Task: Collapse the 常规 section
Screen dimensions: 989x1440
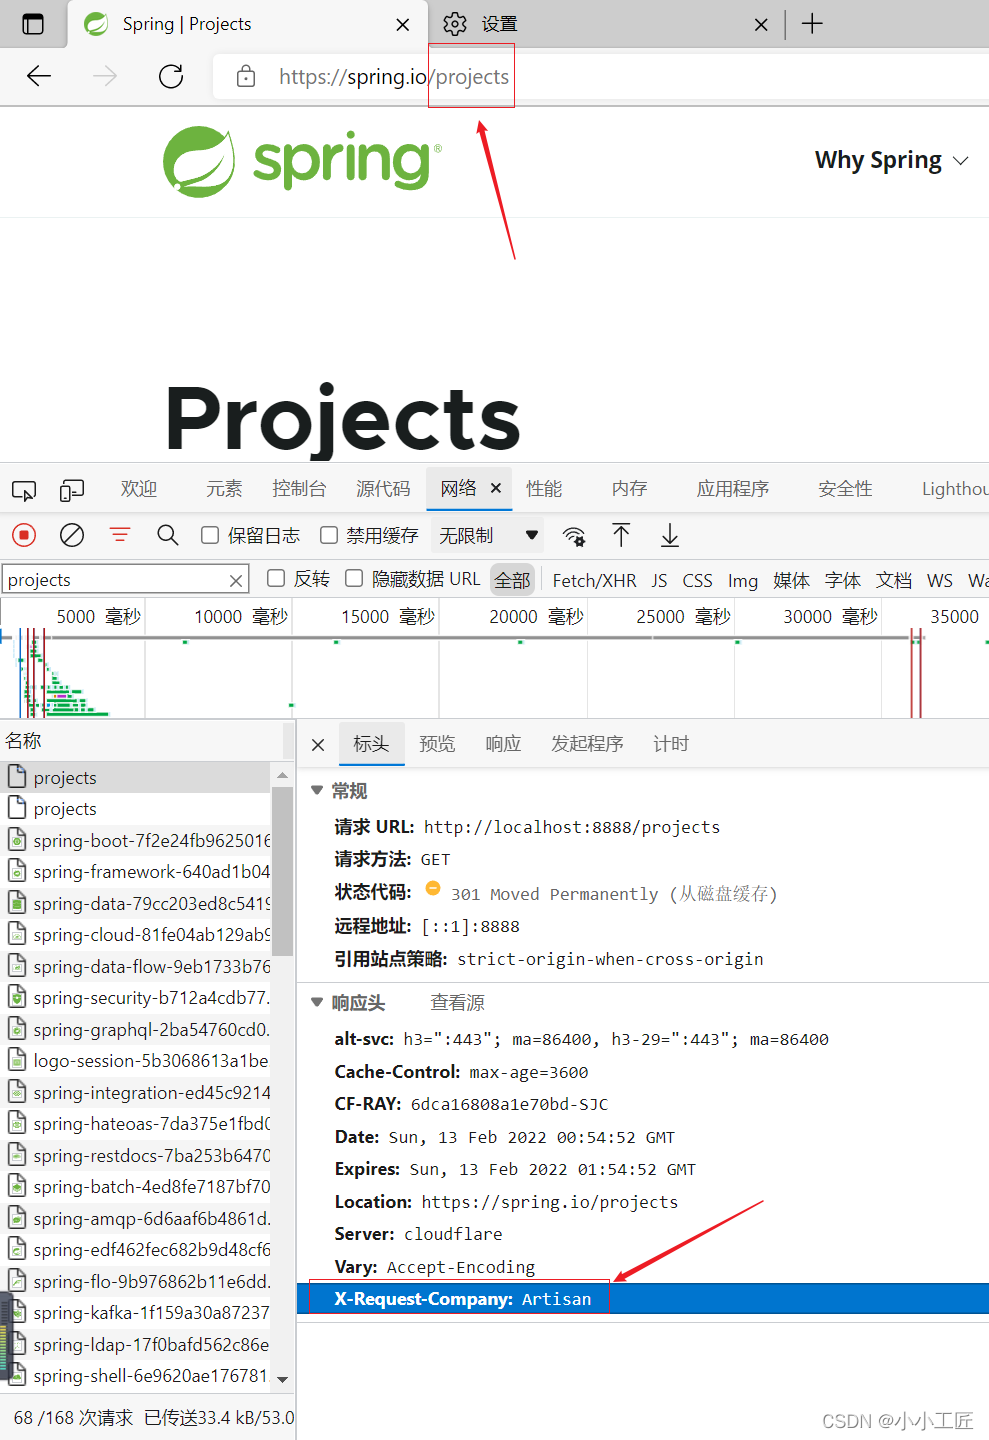Action: [317, 791]
